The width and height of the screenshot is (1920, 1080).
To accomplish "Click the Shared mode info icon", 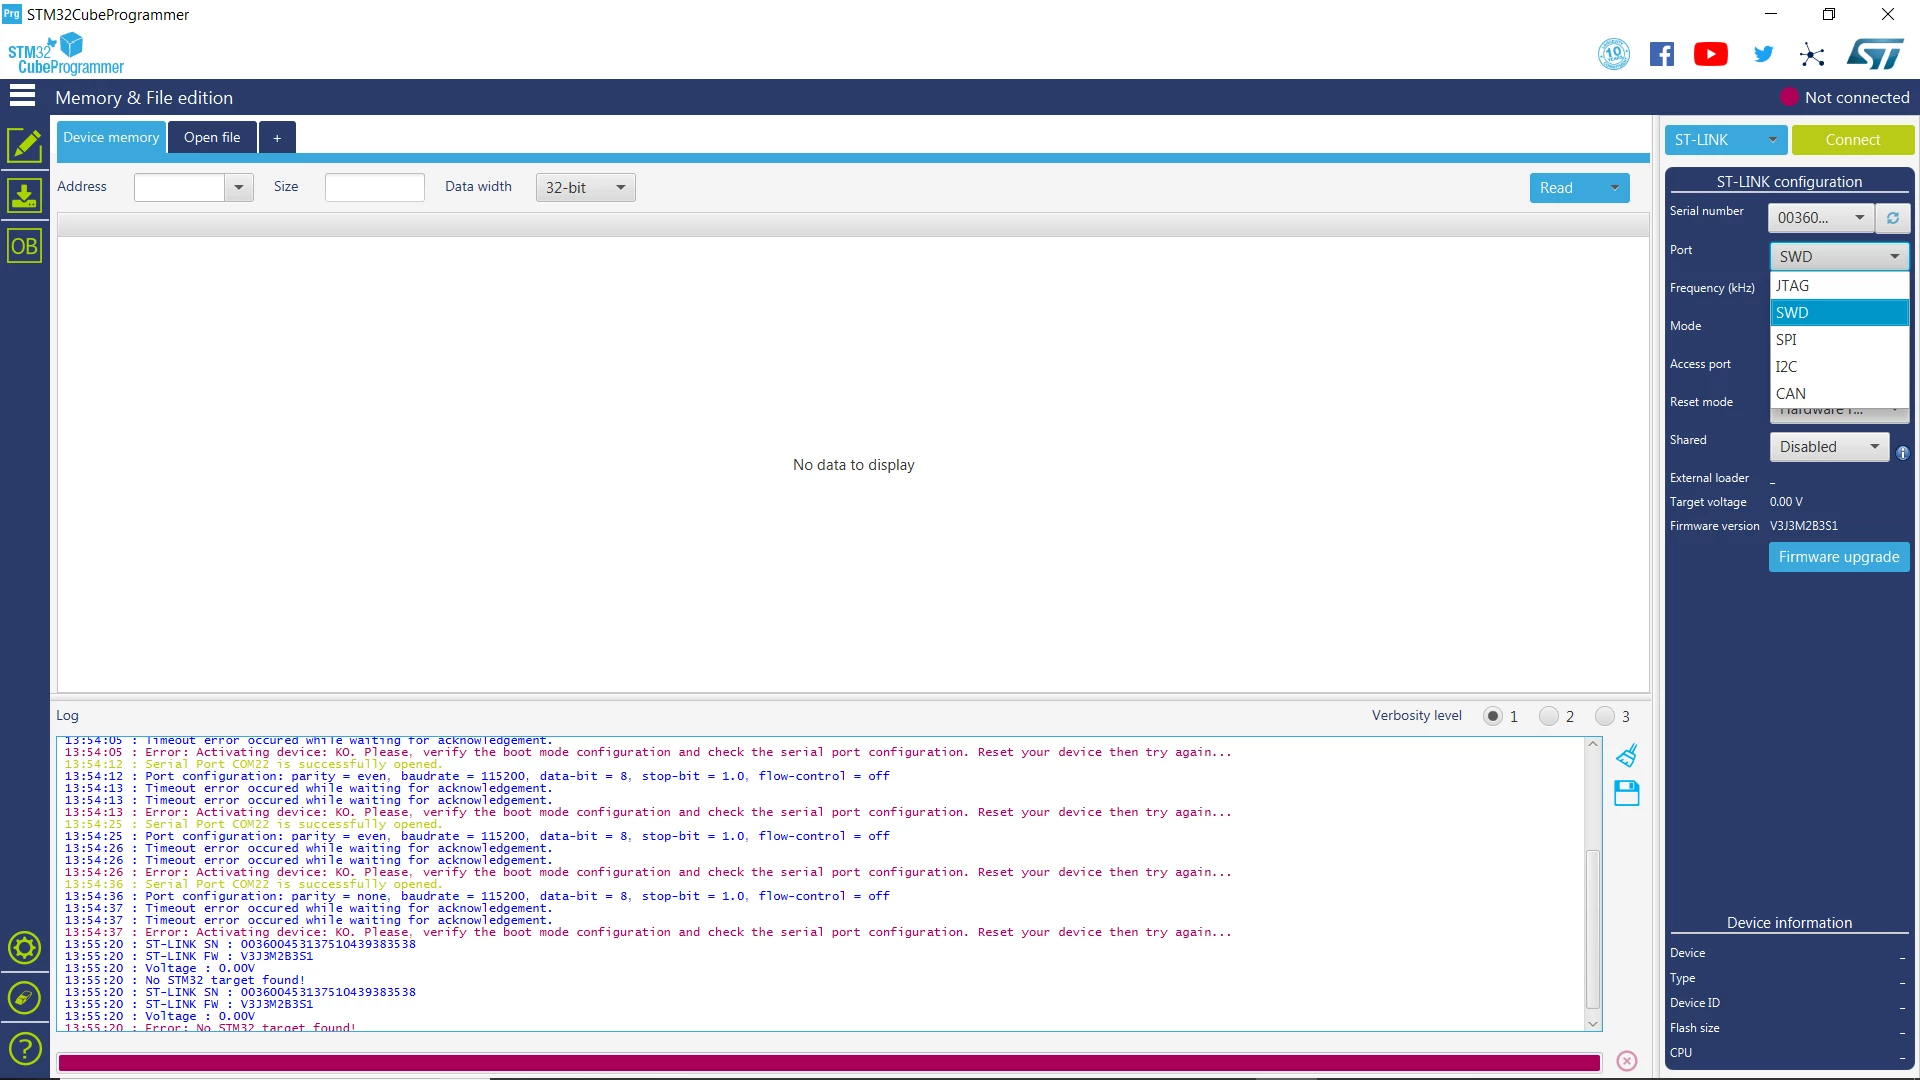I will click(x=1903, y=453).
